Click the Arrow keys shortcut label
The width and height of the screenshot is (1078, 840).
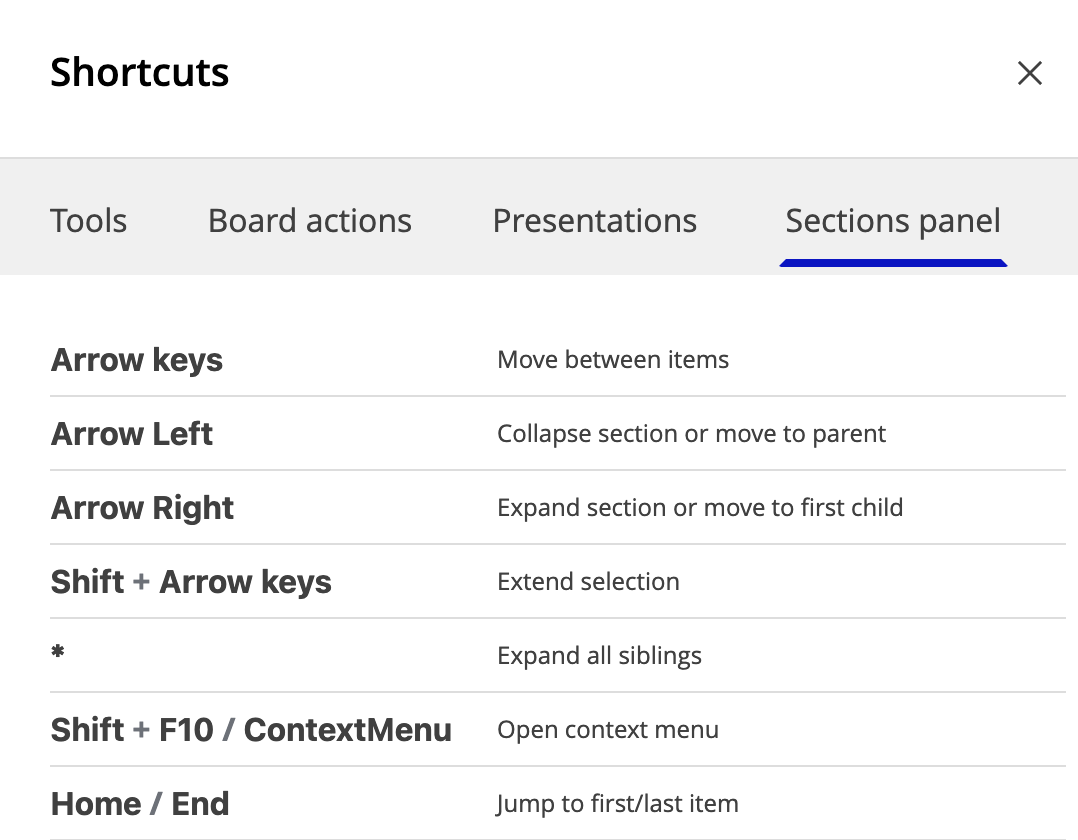click(137, 360)
